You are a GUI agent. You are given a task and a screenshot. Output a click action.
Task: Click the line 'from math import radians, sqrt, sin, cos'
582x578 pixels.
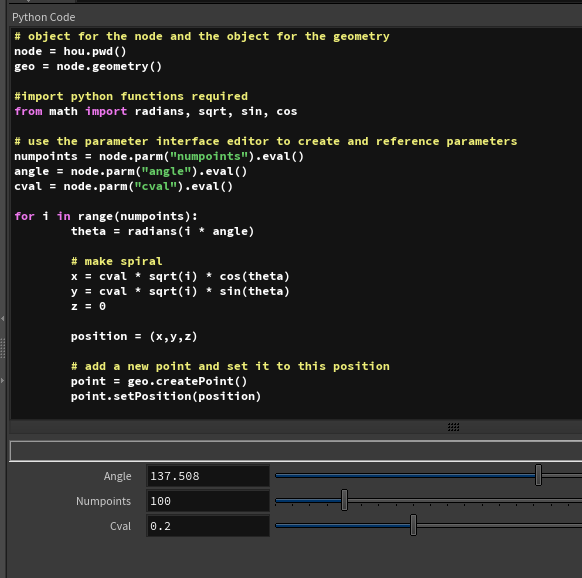pos(156,111)
